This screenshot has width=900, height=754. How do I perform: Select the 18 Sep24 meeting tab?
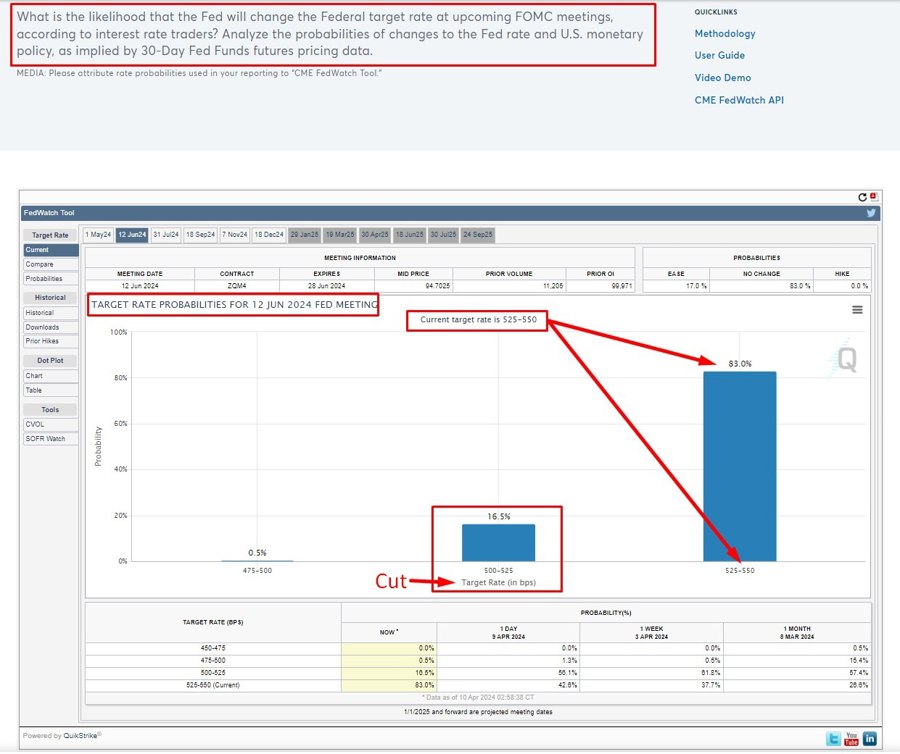(200, 235)
